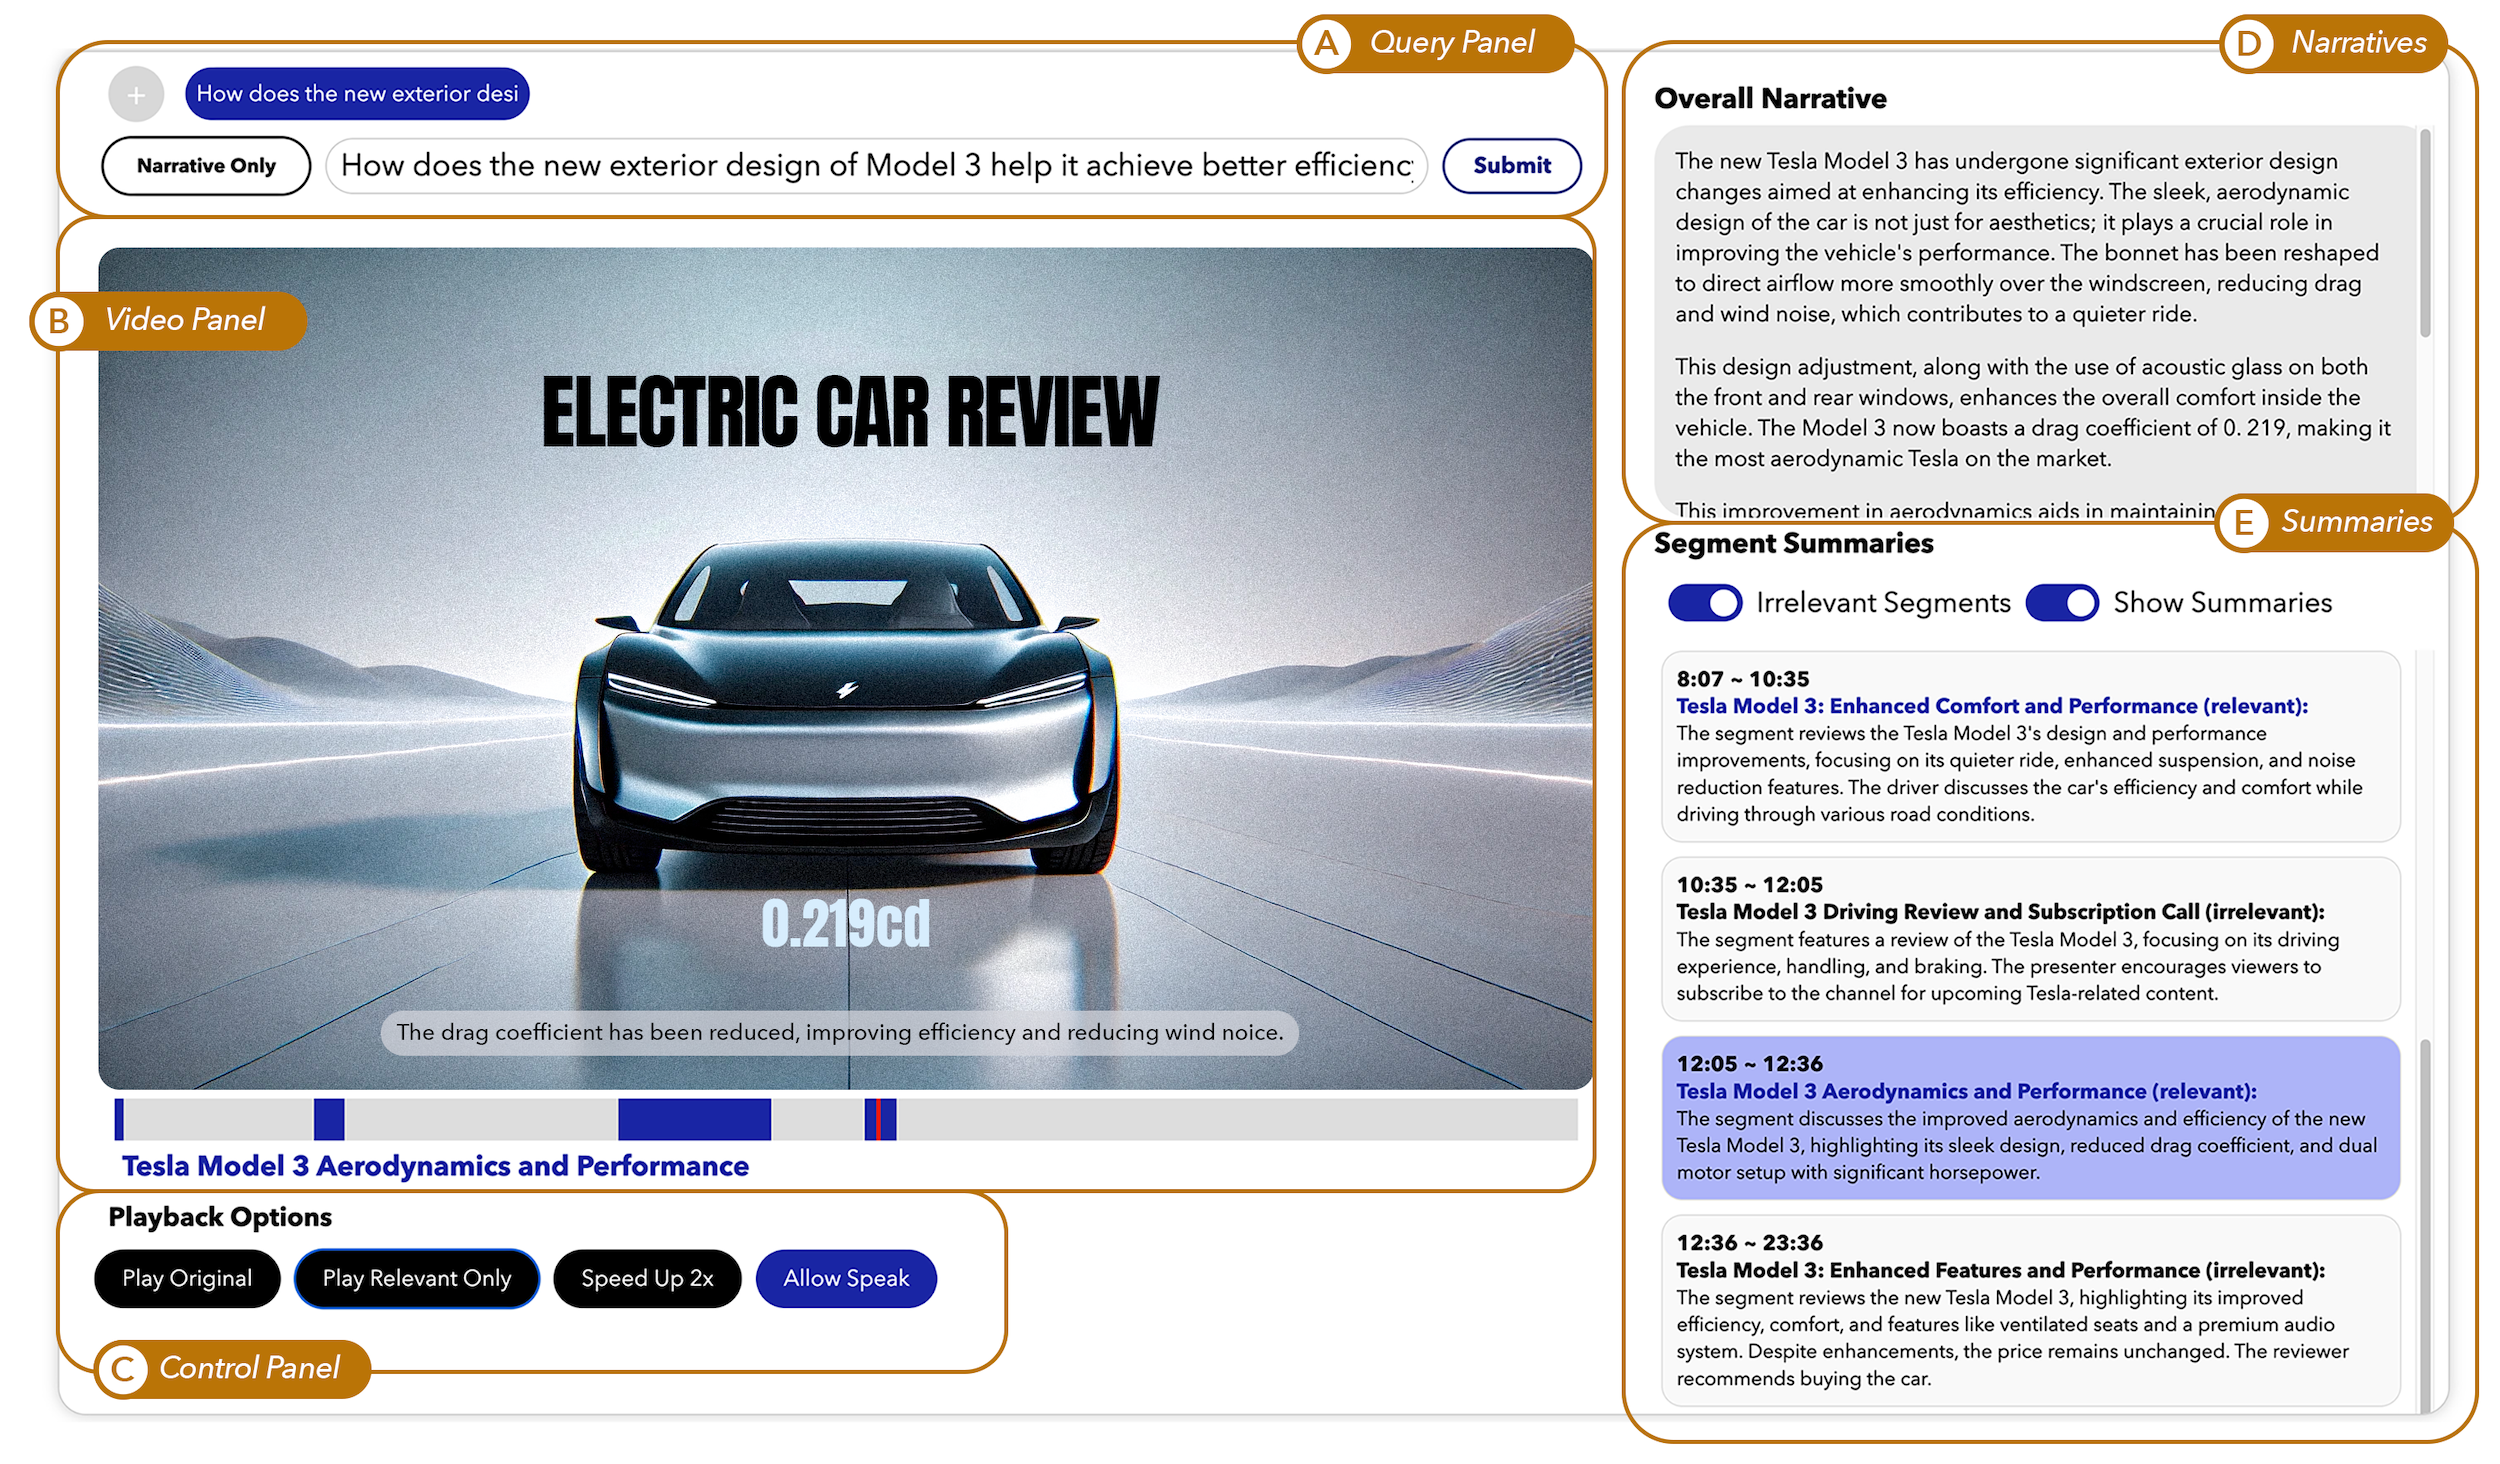
Task: Click the red playhead marker on timeline
Action: 878,1119
